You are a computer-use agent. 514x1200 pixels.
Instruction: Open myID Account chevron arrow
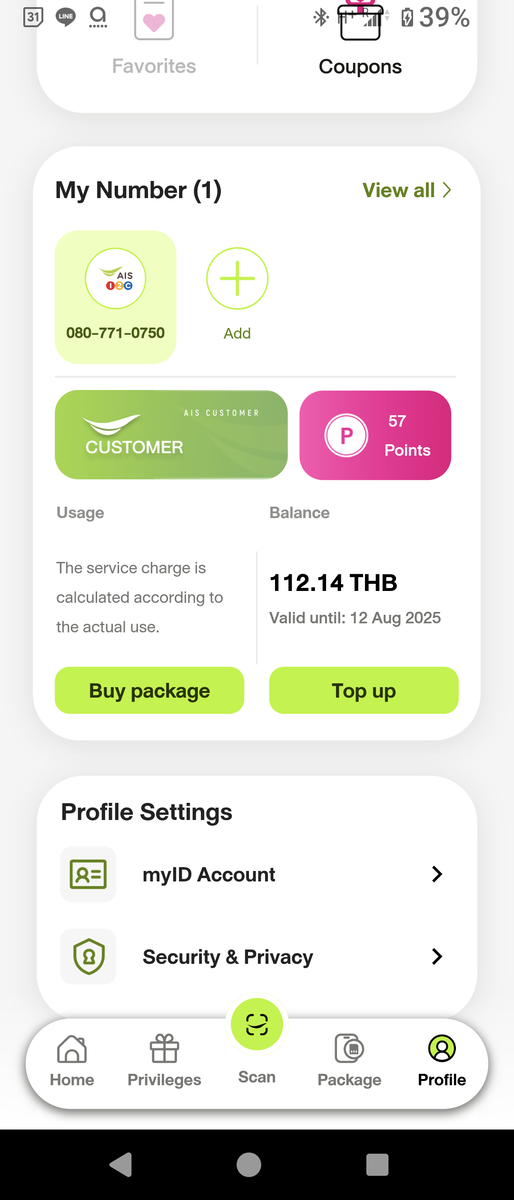436,874
